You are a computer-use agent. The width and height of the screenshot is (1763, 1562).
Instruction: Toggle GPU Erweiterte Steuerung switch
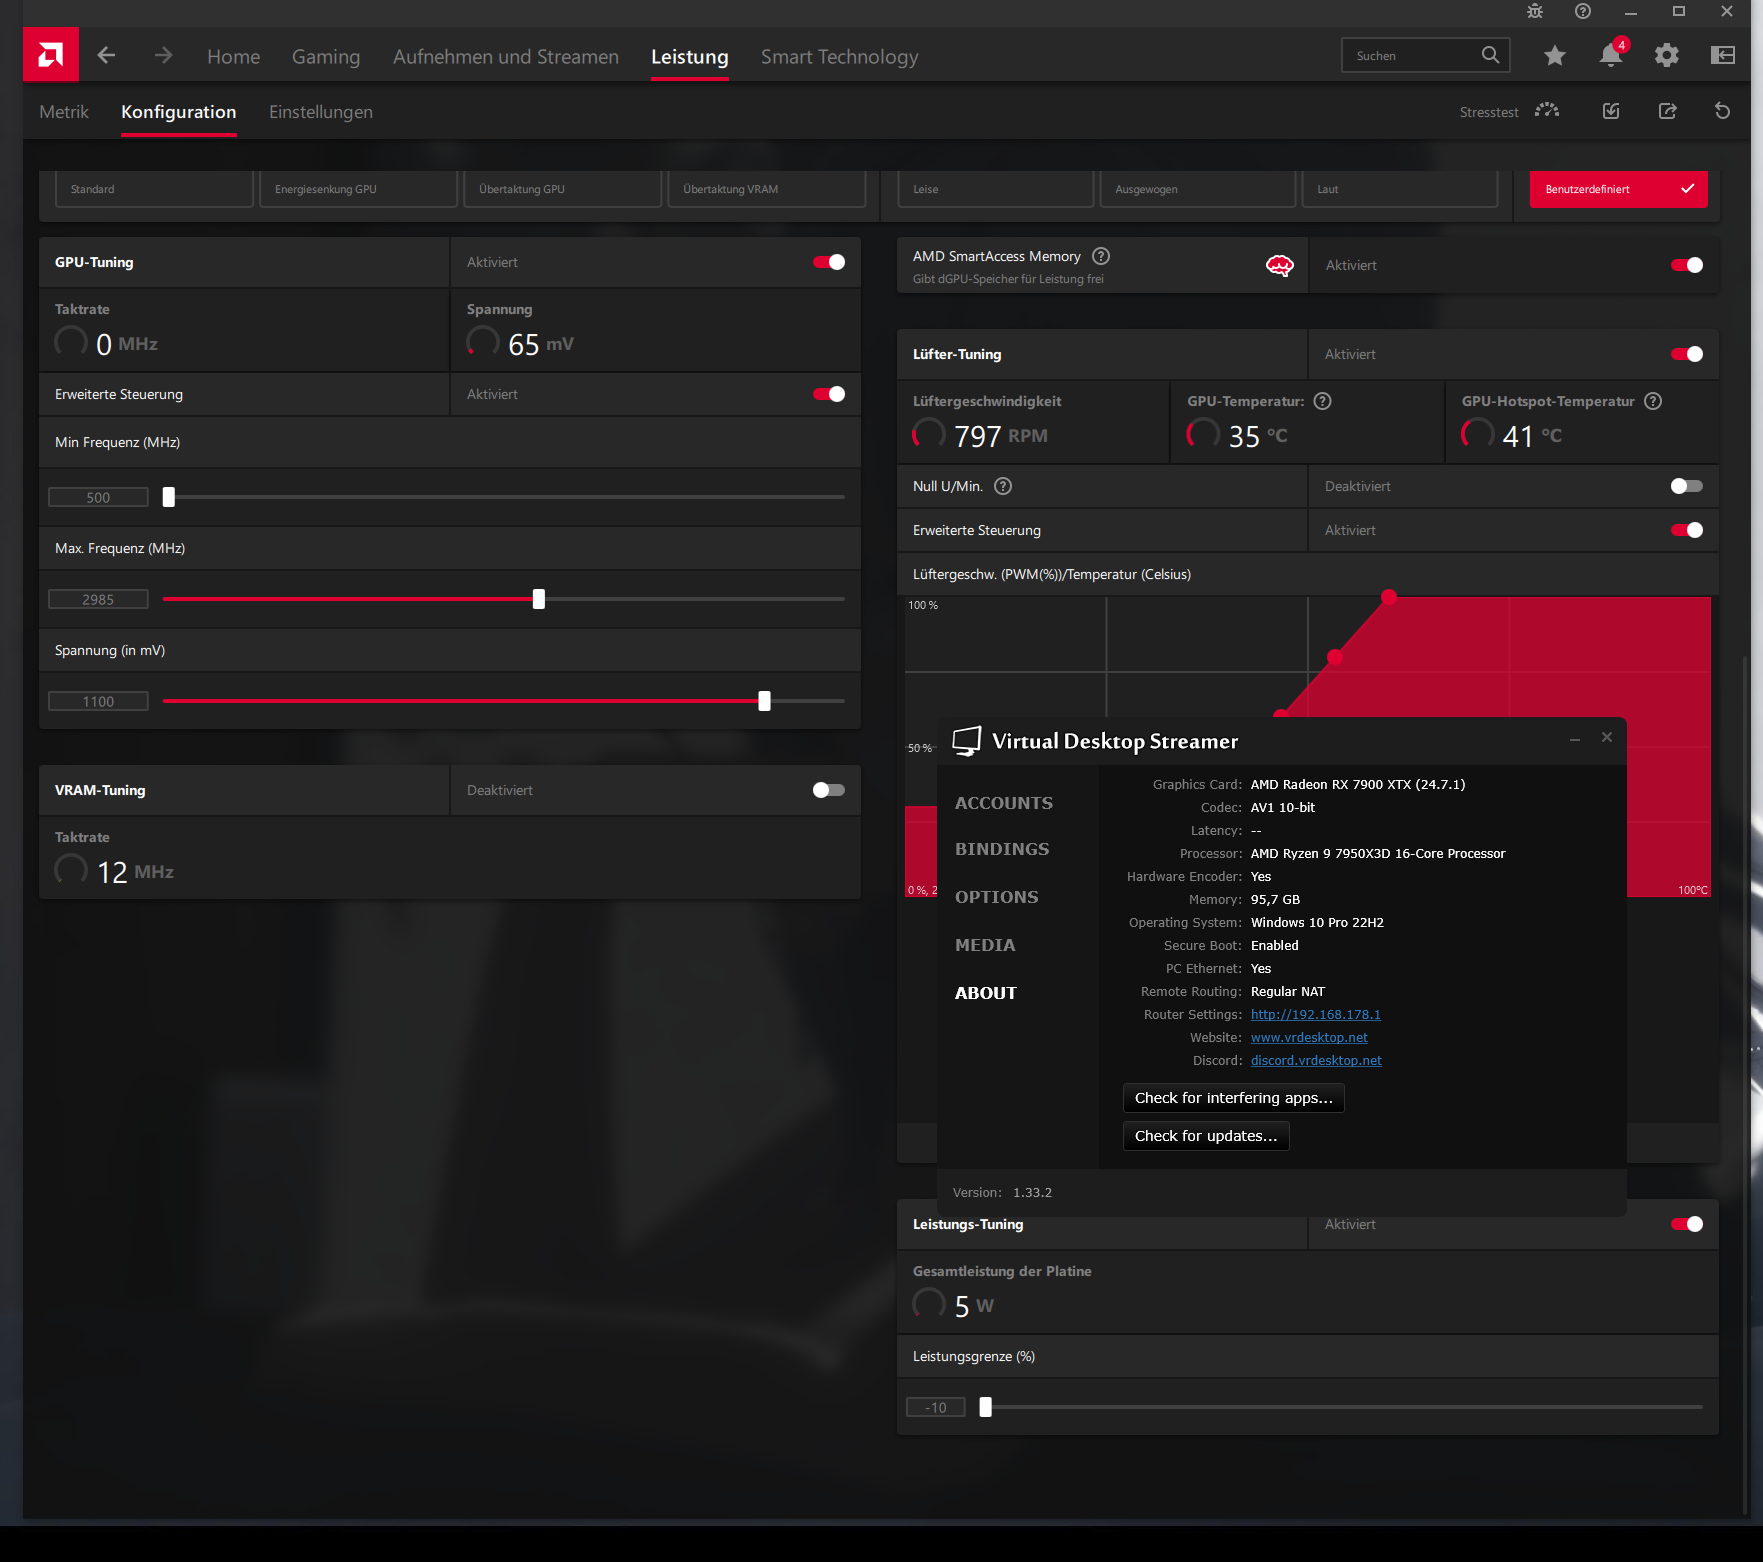click(x=829, y=394)
